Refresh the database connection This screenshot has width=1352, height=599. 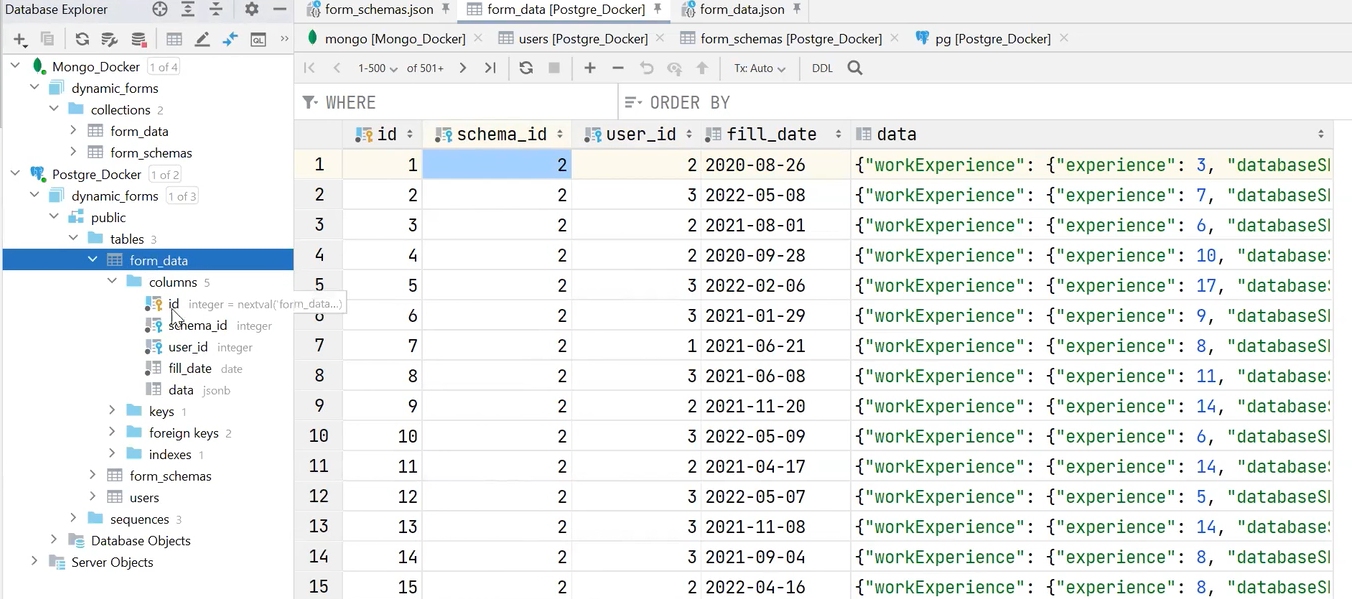[82, 38]
